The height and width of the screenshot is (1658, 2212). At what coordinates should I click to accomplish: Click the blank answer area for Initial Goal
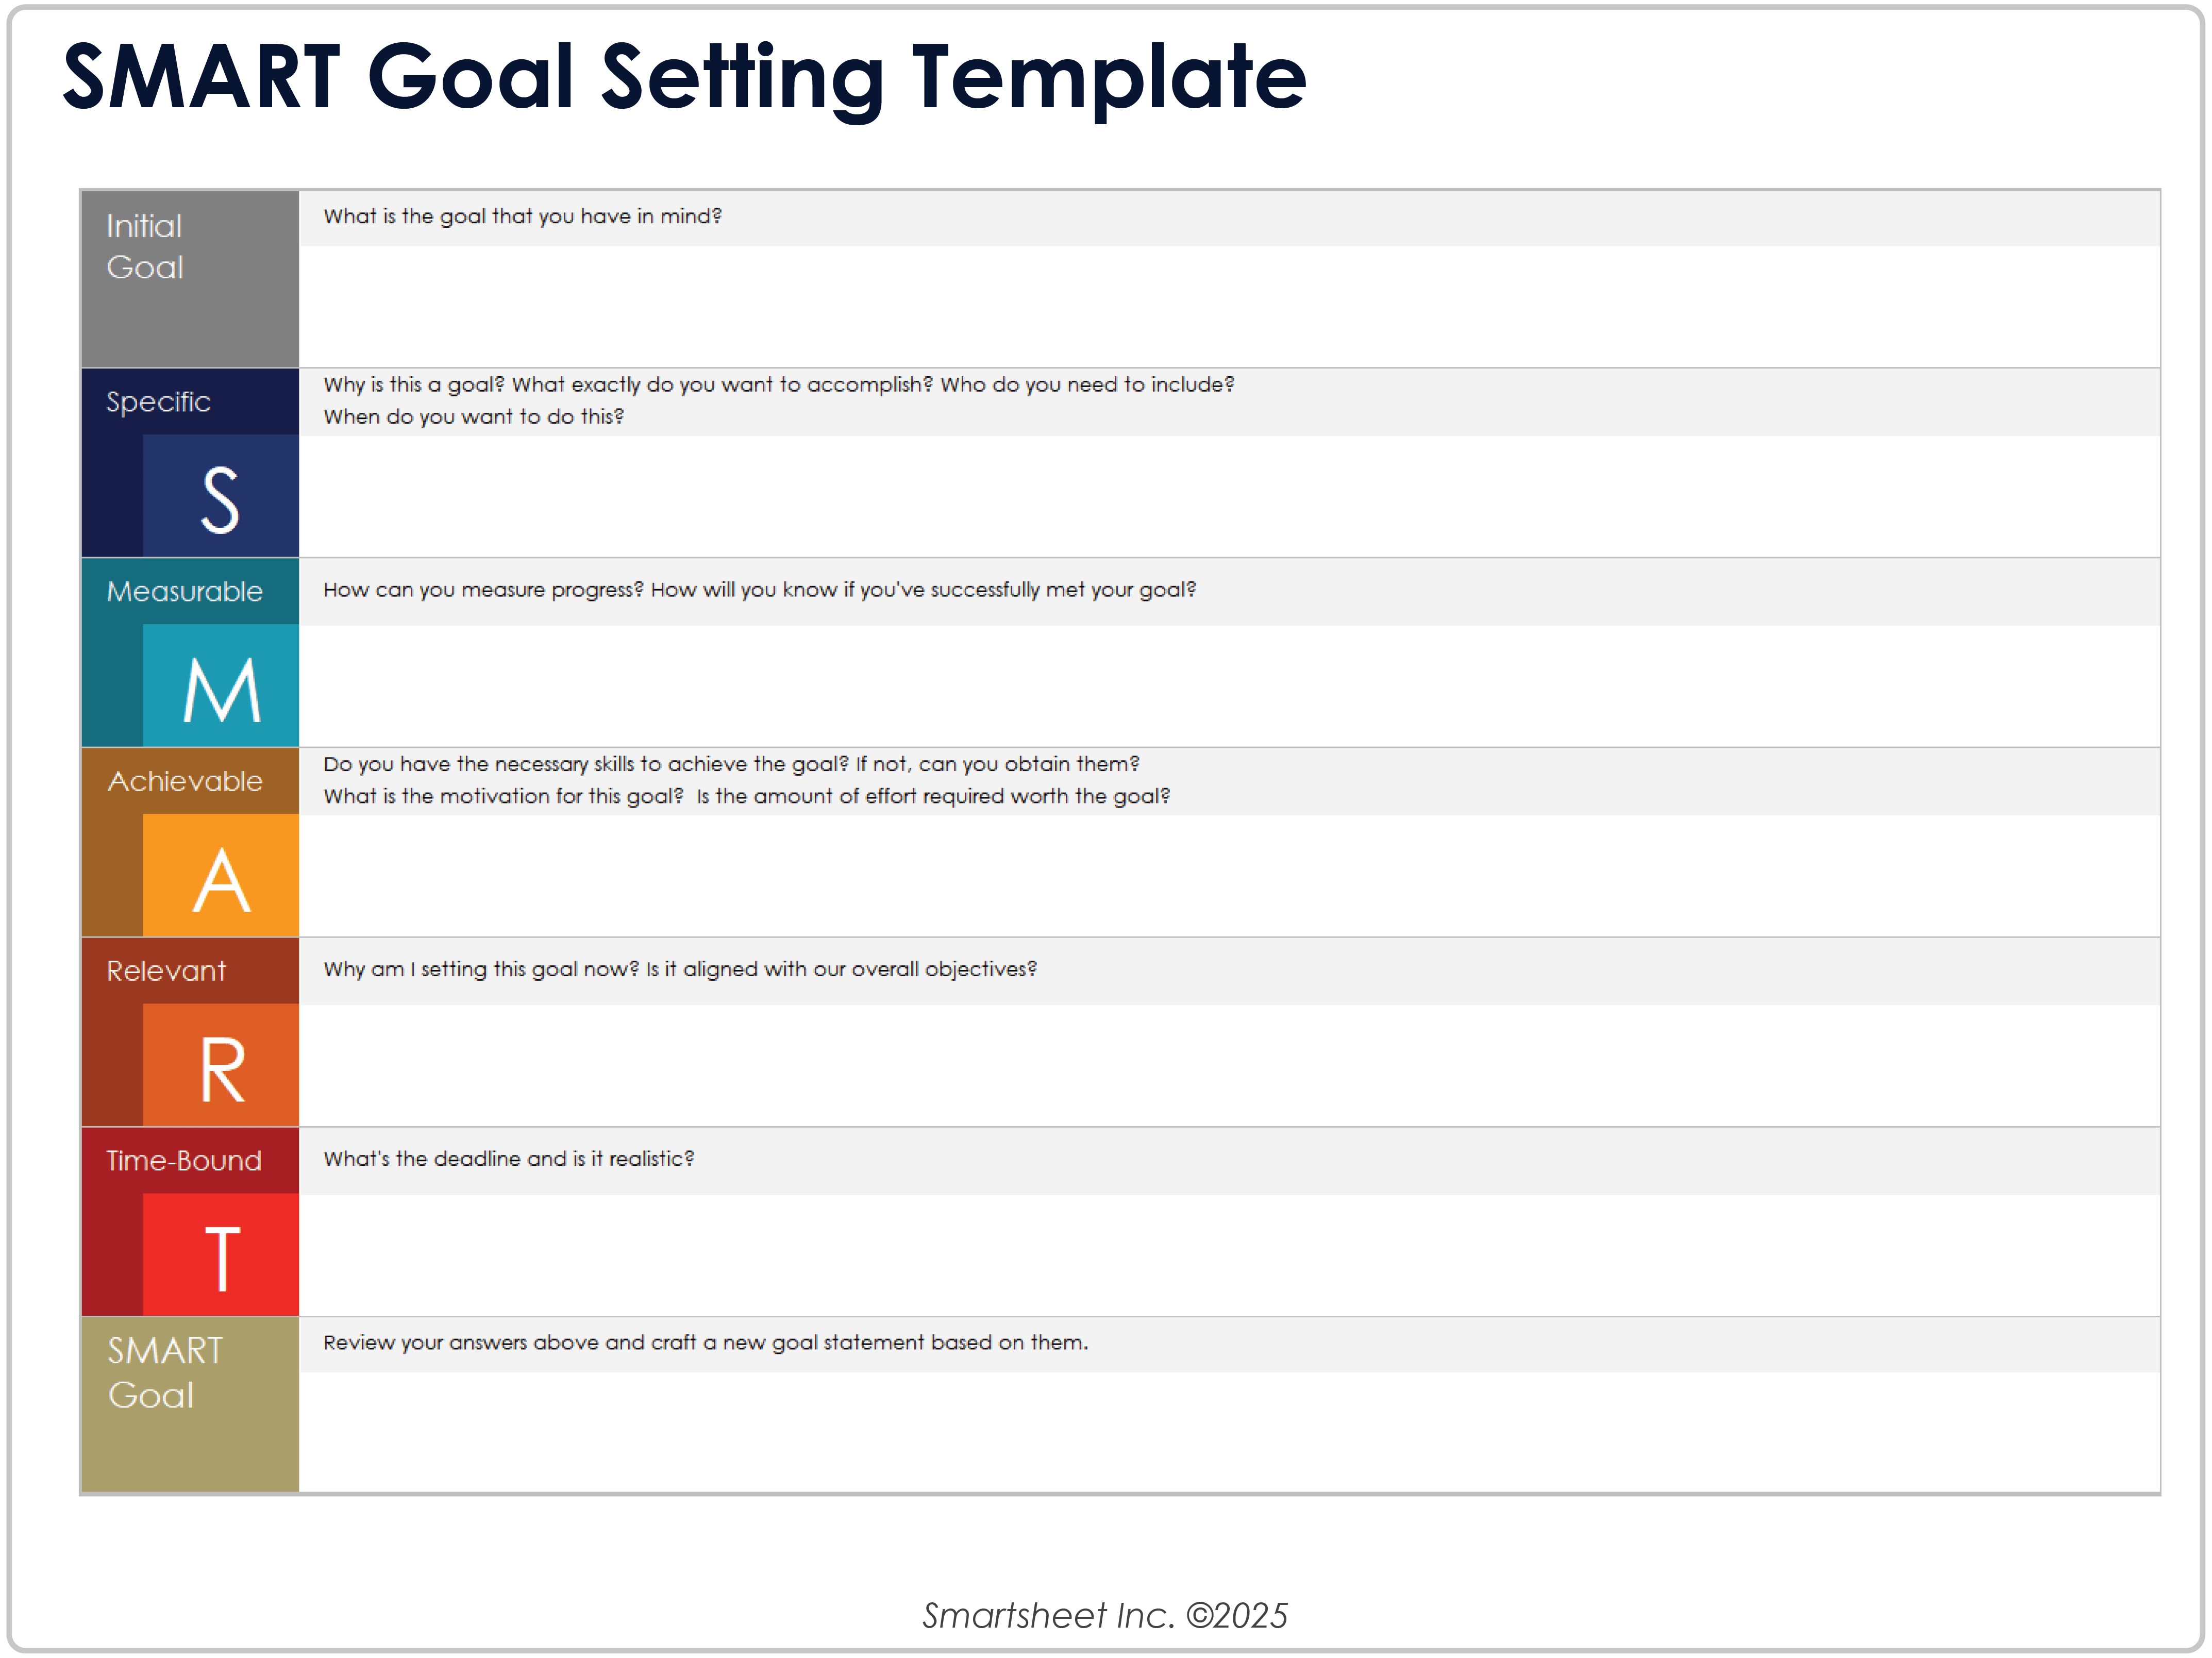1228,306
